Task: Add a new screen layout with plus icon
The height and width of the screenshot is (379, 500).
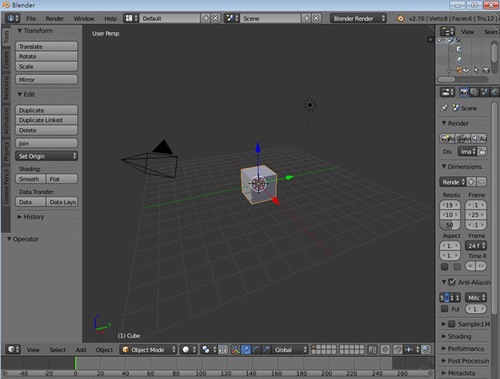Action: pyautogui.click(x=206, y=18)
